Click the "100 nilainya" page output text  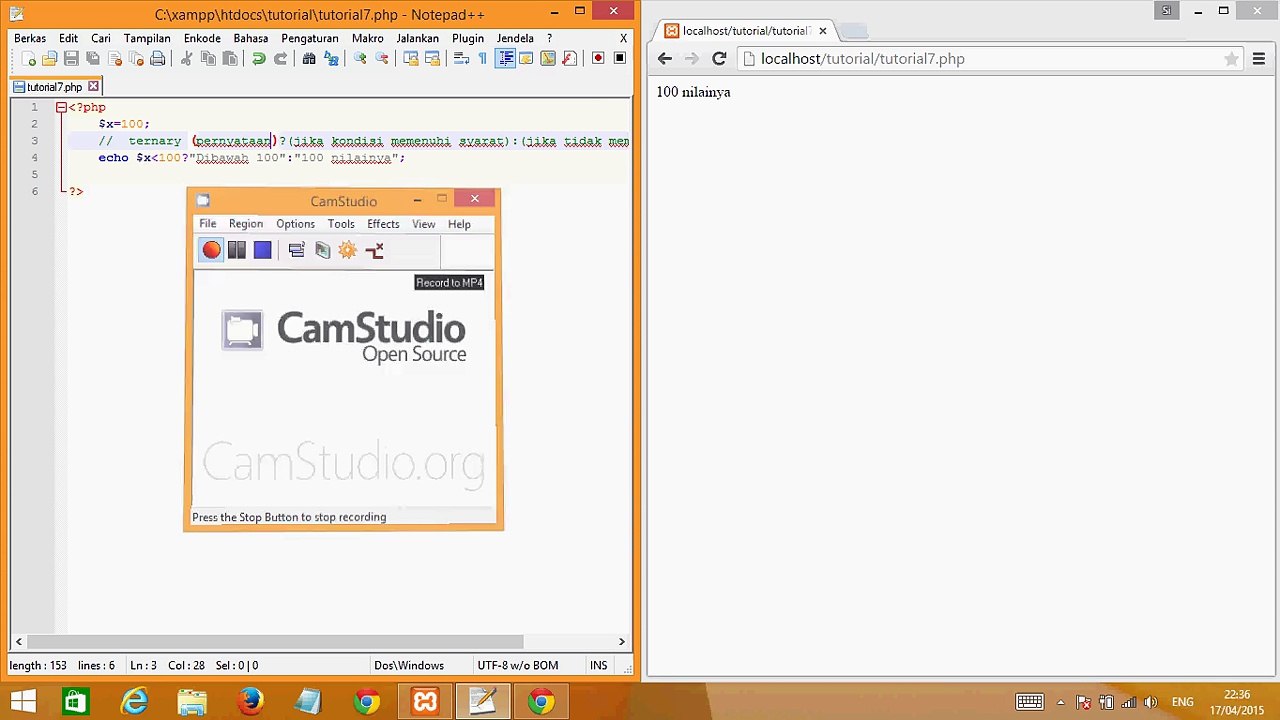click(x=693, y=92)
